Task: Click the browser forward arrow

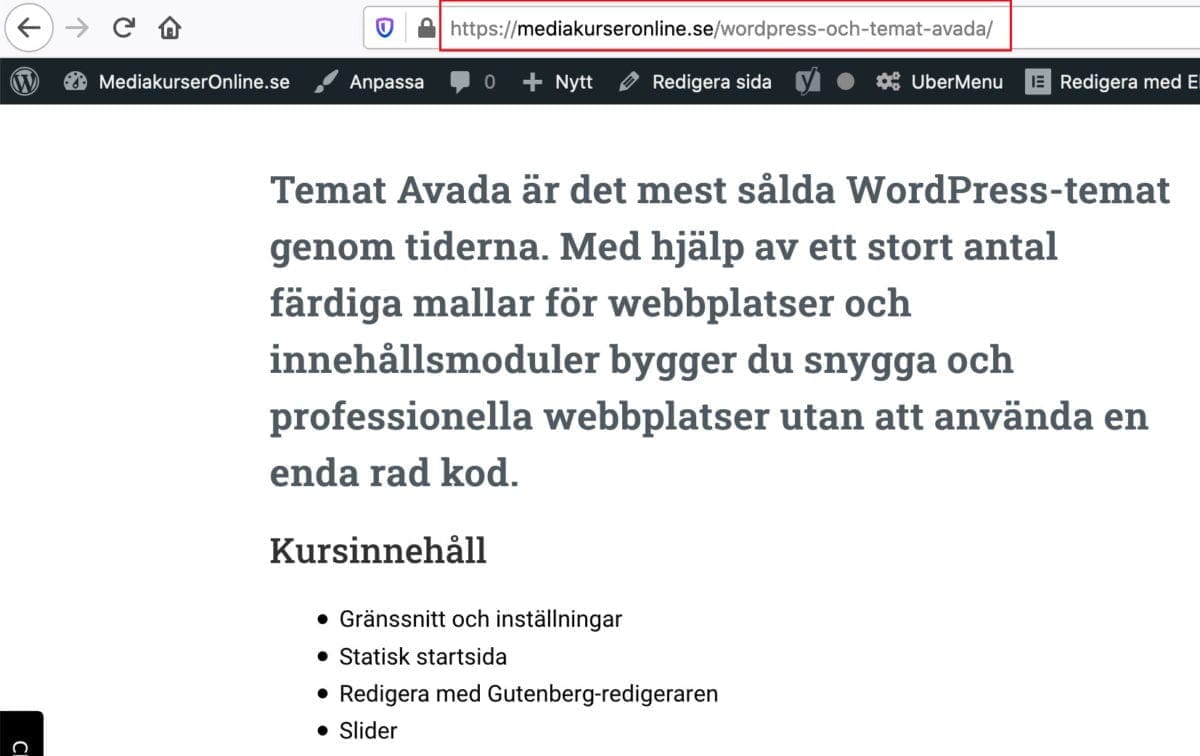Action: click(x=76, y=28)
